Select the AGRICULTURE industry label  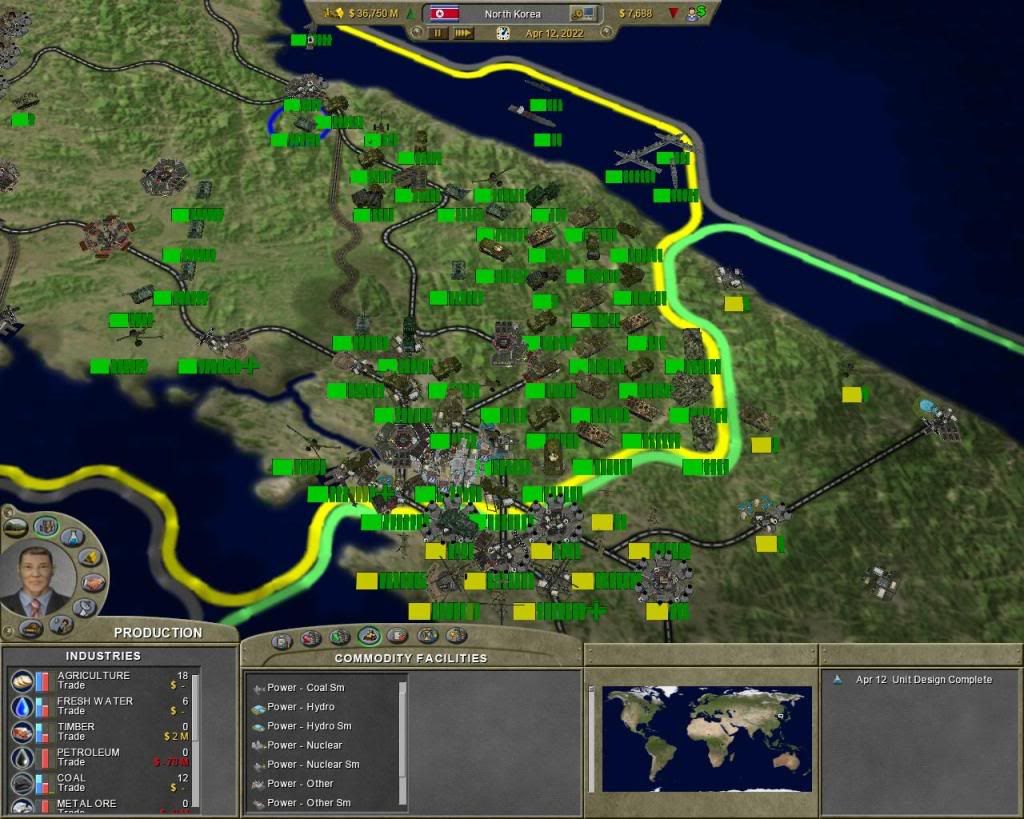point(93,675)
